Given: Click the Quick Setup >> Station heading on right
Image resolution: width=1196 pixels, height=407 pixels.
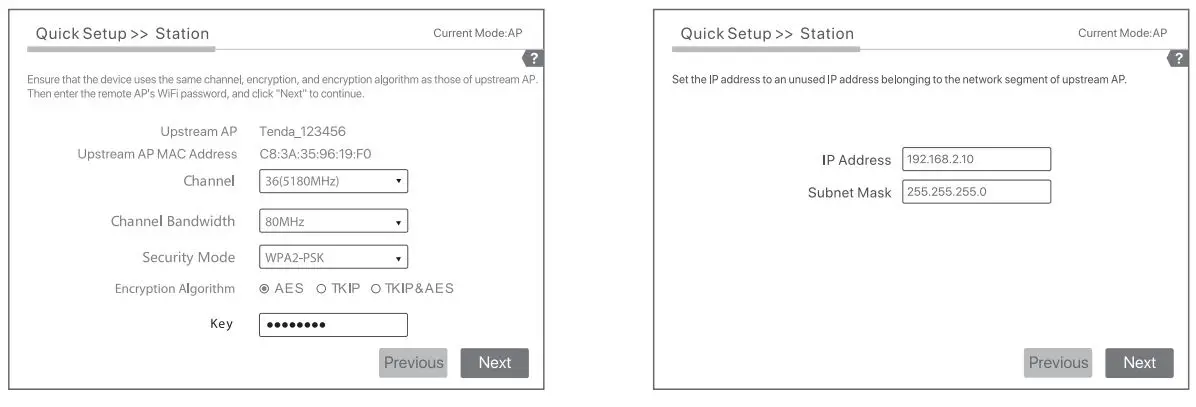Looking at the screenshot, I should [767, 34].
